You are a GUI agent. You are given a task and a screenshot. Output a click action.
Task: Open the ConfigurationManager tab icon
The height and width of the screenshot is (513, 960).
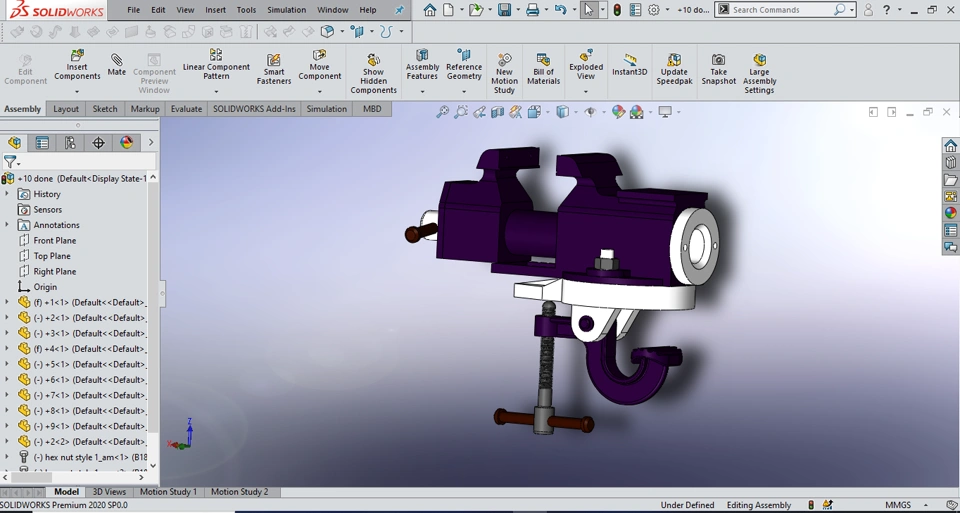pyautogui.click(x=70, y=143)
